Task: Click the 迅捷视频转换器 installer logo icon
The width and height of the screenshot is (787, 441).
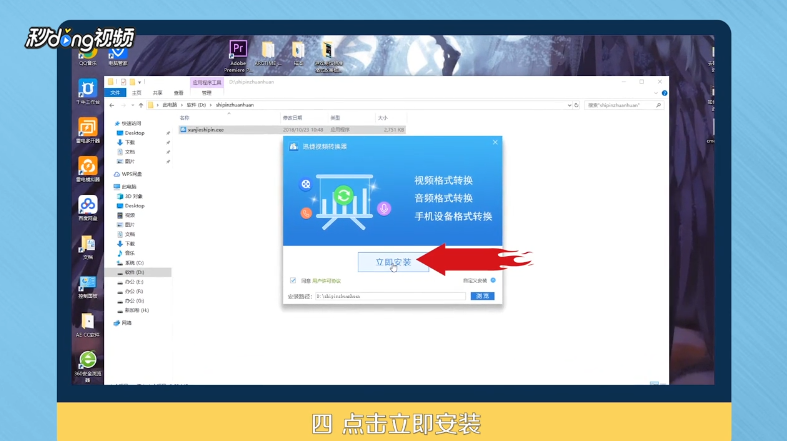Action: point(294,146)
